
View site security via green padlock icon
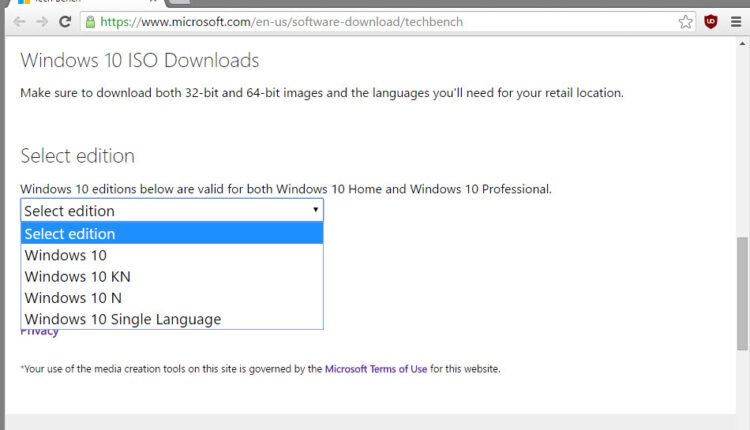point(90,22)
